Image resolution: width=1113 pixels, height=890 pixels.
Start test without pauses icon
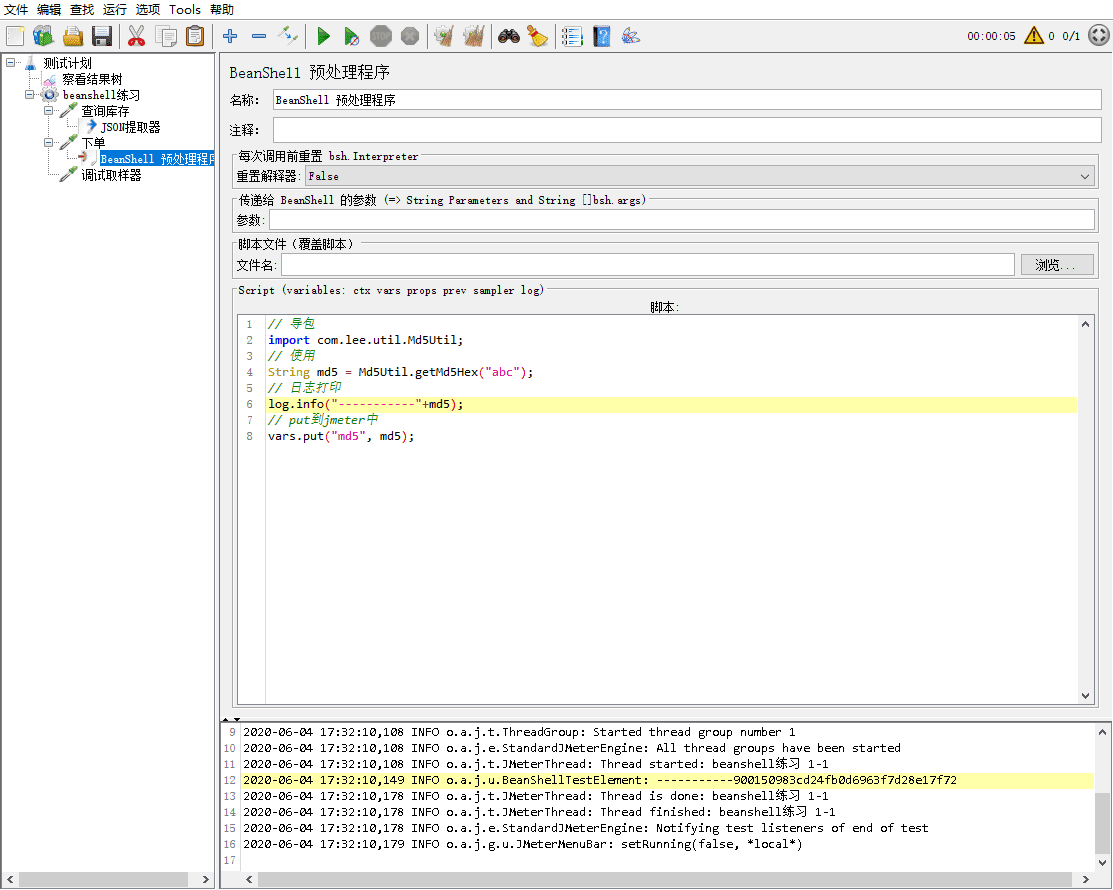[351, 35]
